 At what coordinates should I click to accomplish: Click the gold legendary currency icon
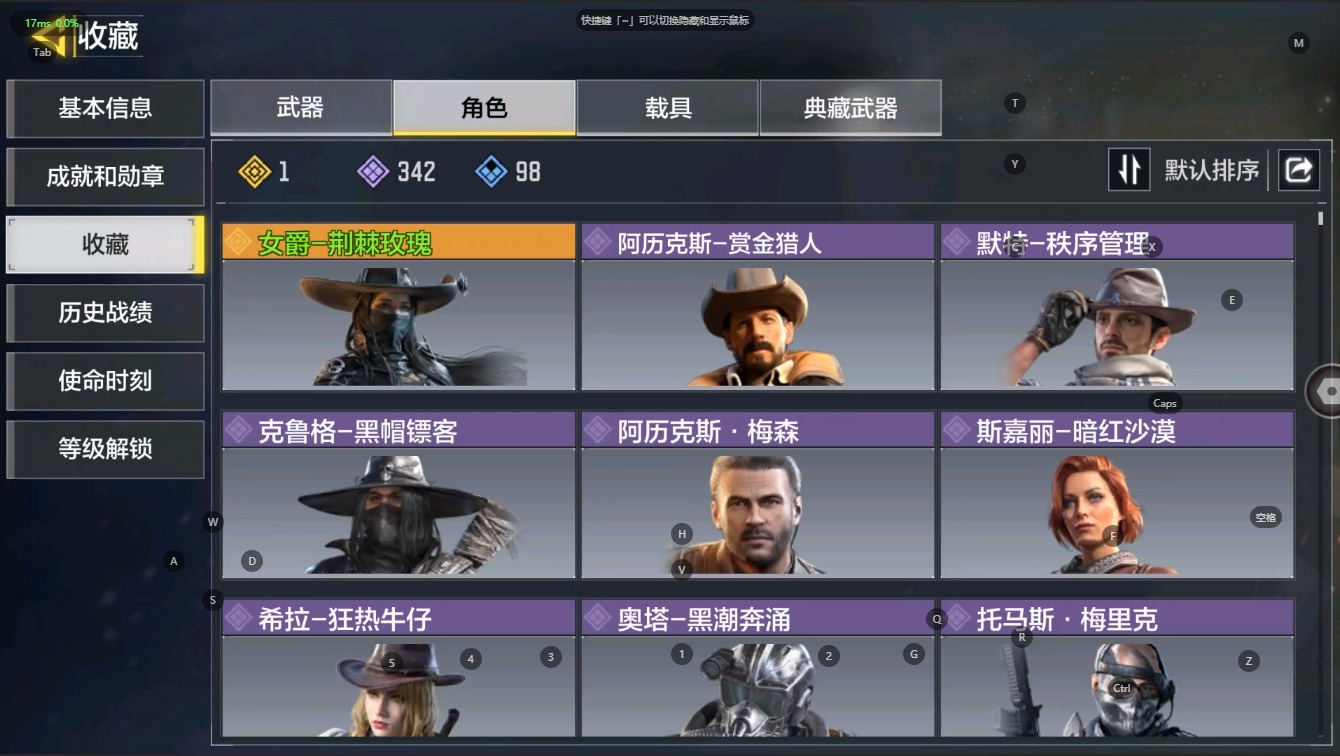255,172
